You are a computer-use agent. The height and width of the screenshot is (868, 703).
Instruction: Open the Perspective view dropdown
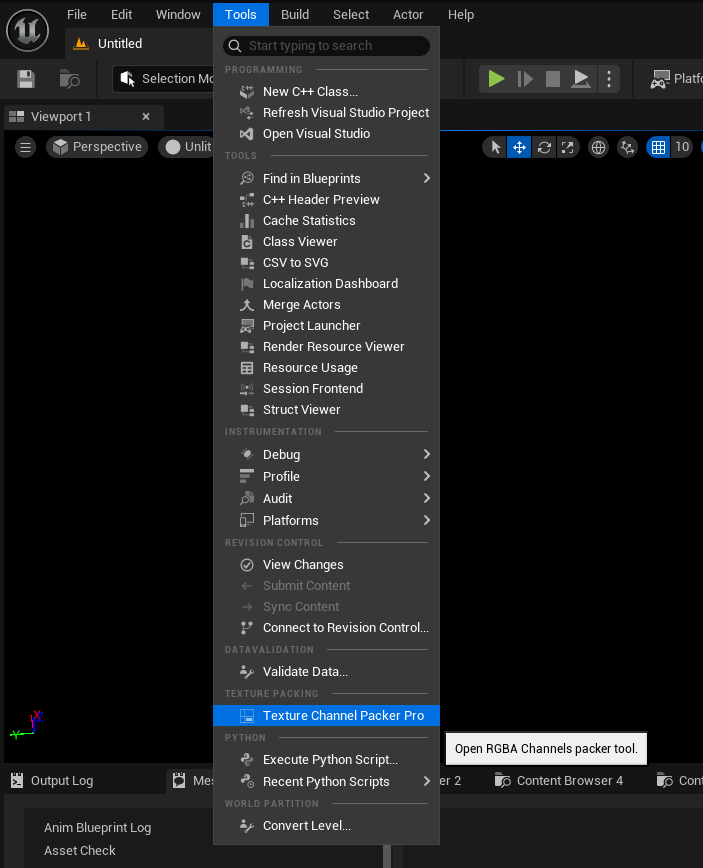(97, 147)
